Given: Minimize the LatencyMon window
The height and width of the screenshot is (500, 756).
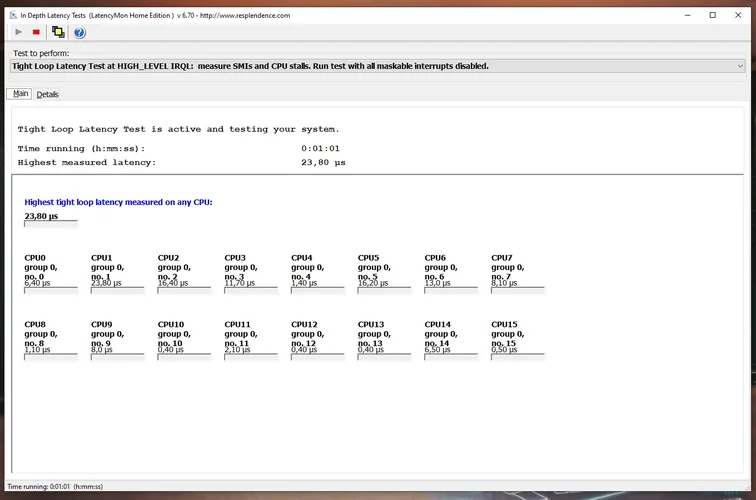Looking at the screenshot, I should point(686,15).
